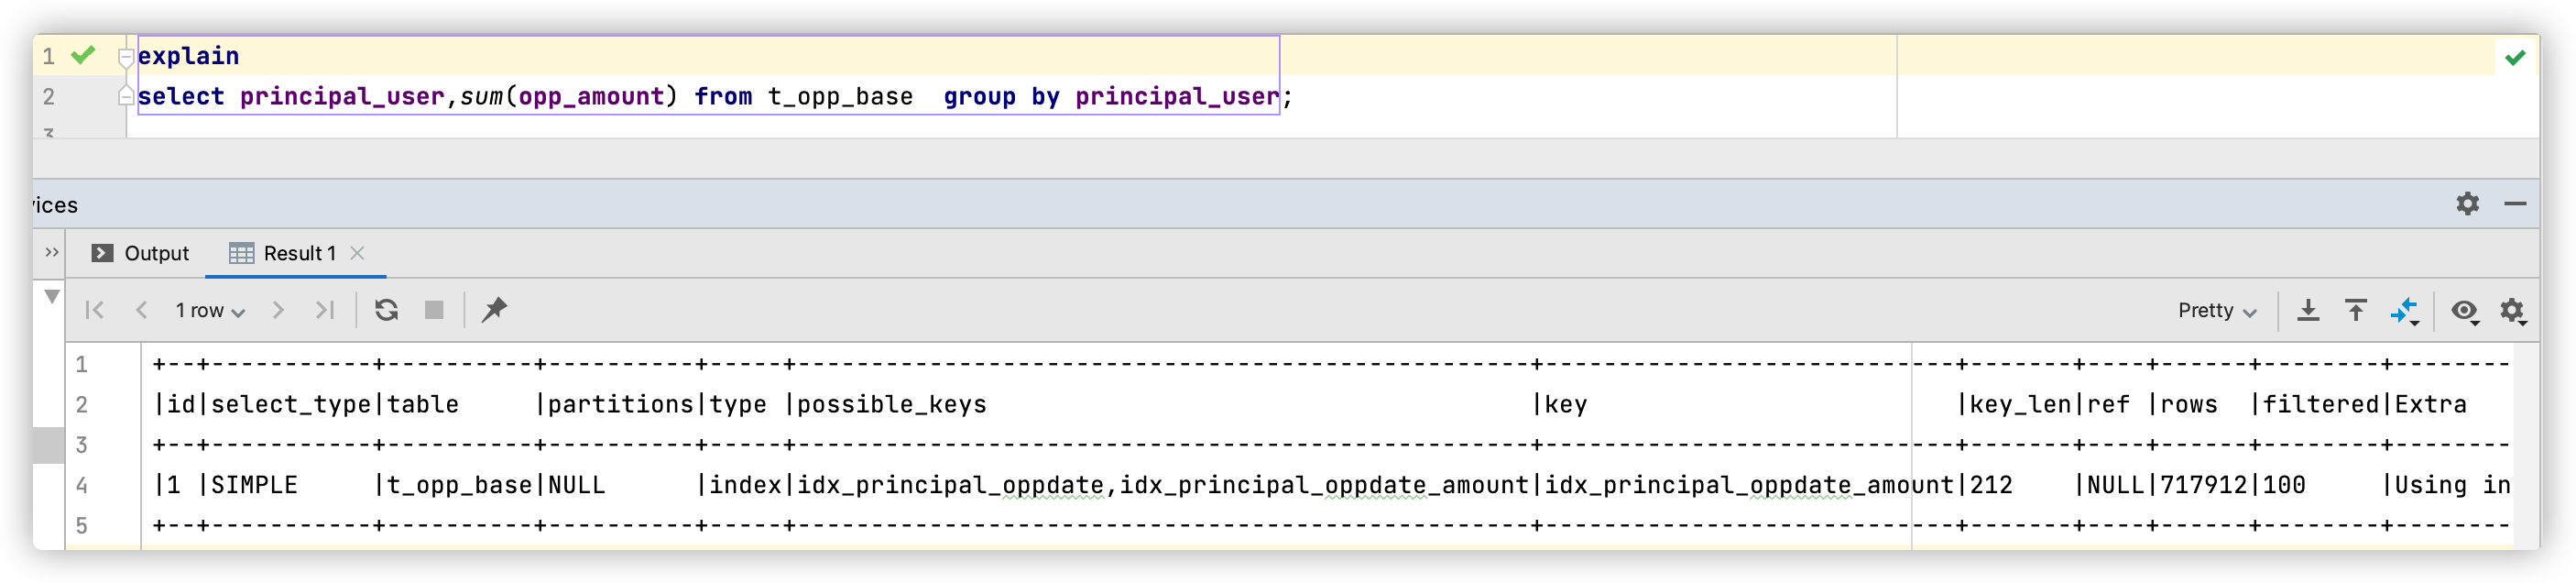Go to the next page of results
This screenshot has width=2576, height=583.
[278, 310]
